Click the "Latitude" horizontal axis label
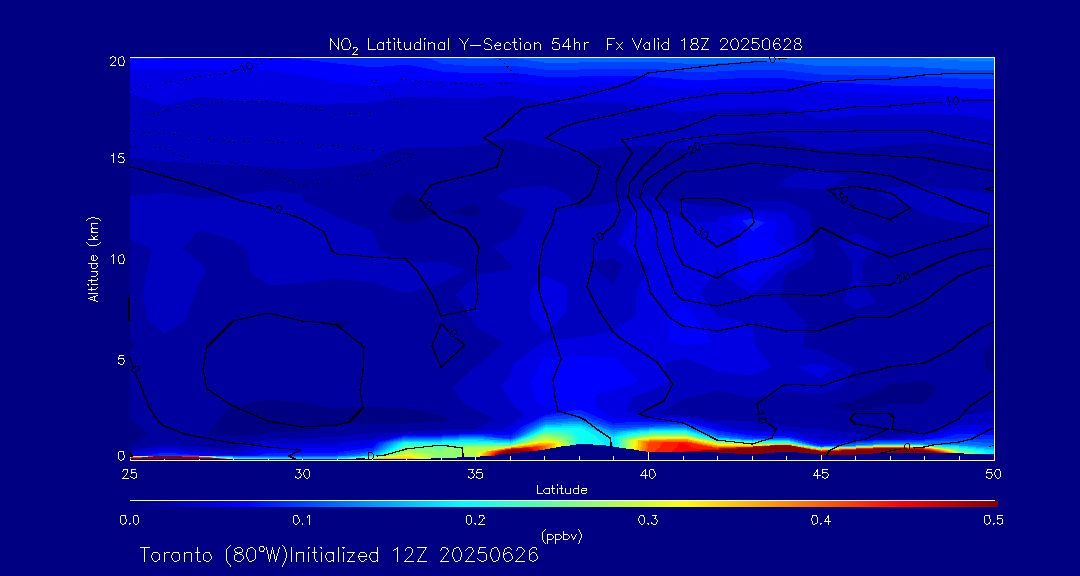 click(x=562, y=490)
